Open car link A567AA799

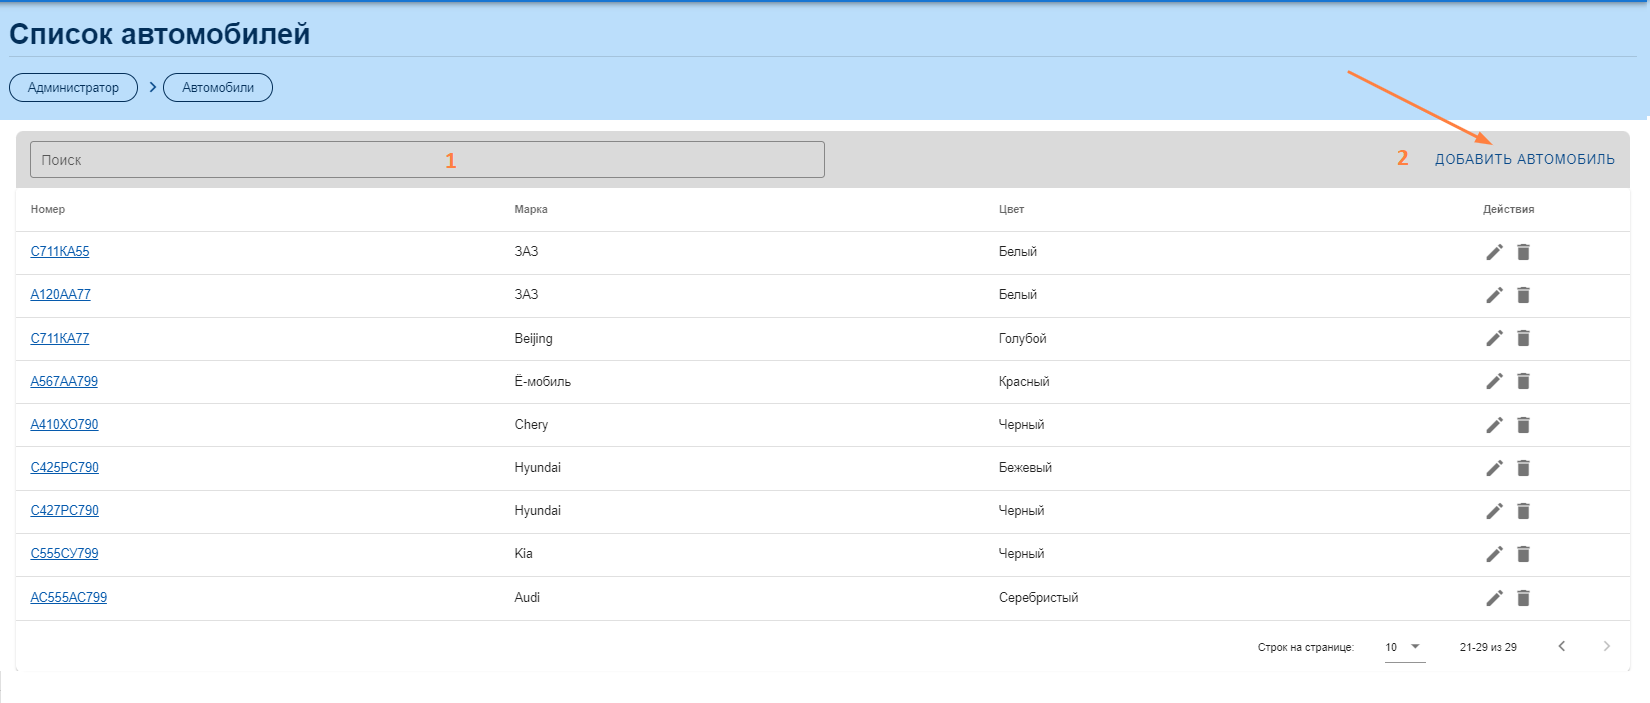pos(64,381)
